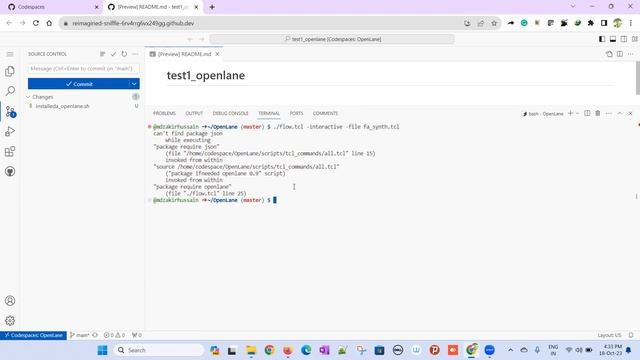Open terminal panel more actions menu

(x=609, y=113)
